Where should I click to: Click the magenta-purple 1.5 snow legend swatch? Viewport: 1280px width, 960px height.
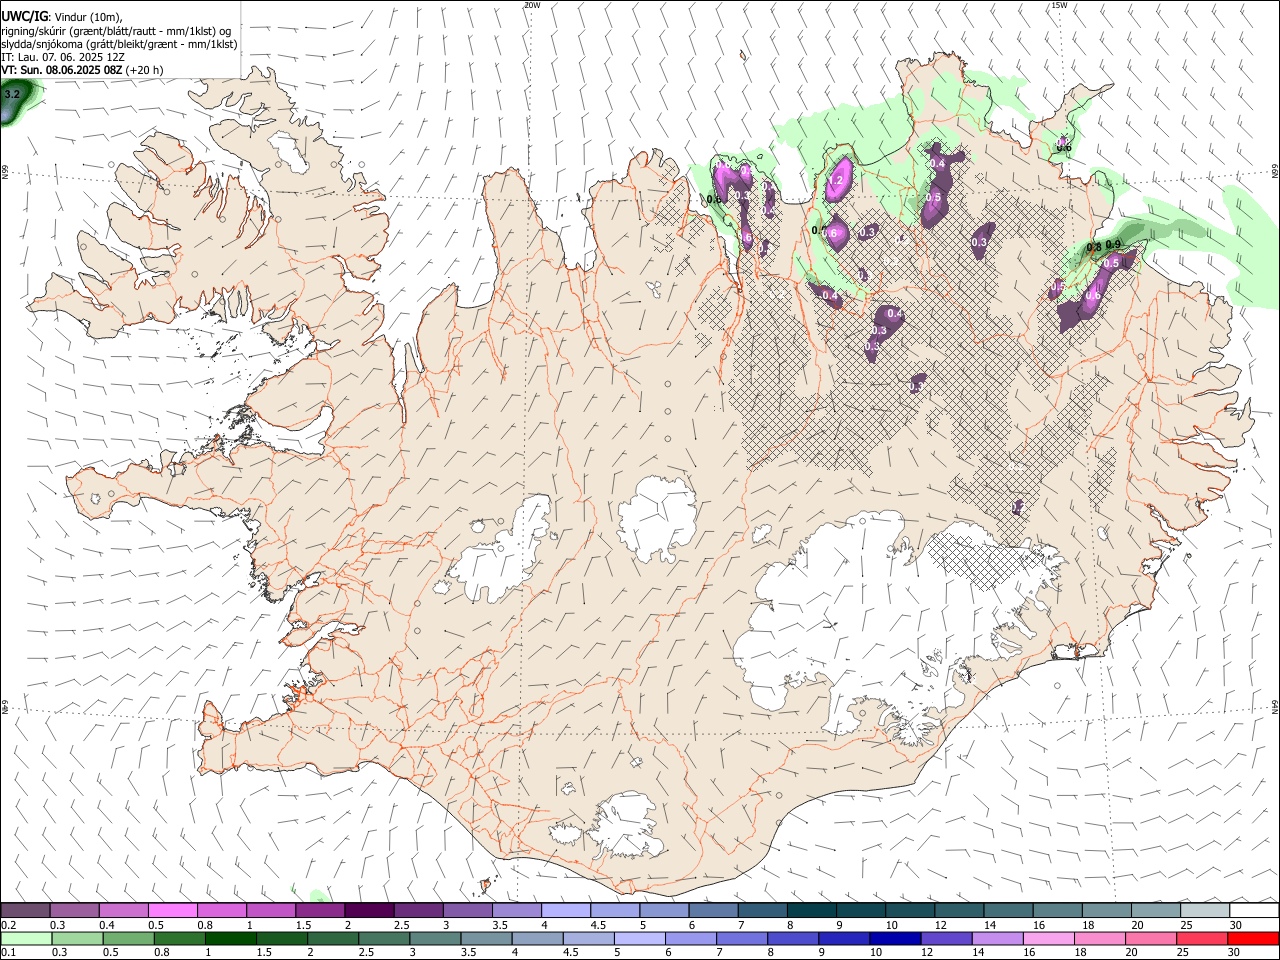coord(320,910)
